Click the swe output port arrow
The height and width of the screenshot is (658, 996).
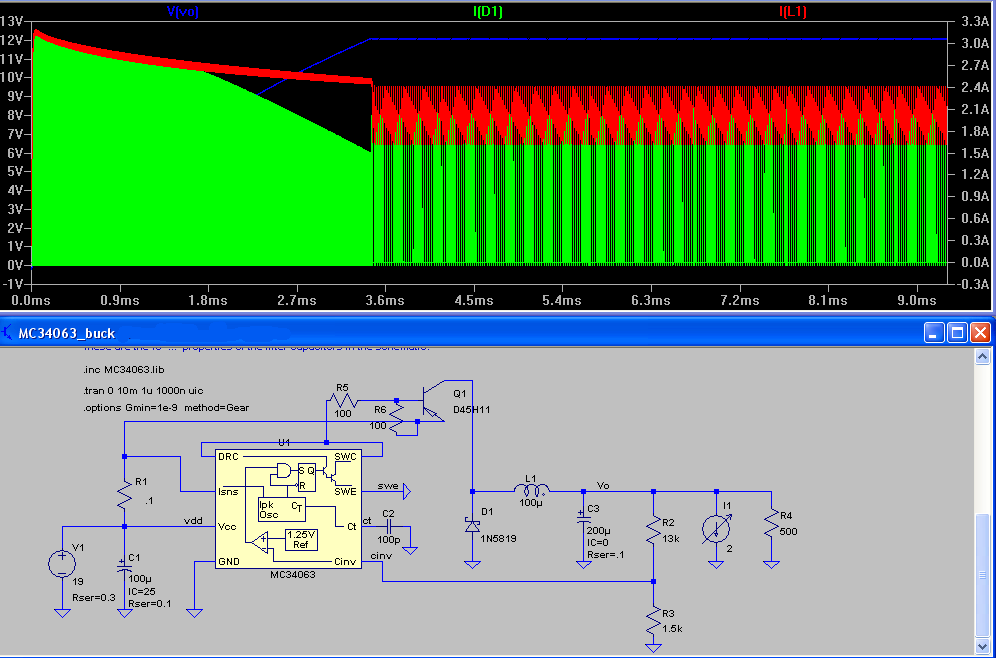[x=406, y=490]
